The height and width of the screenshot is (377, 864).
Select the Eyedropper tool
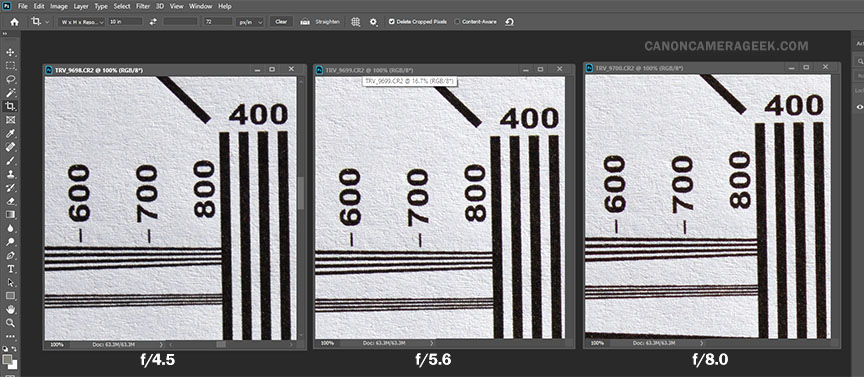[10, 134]
